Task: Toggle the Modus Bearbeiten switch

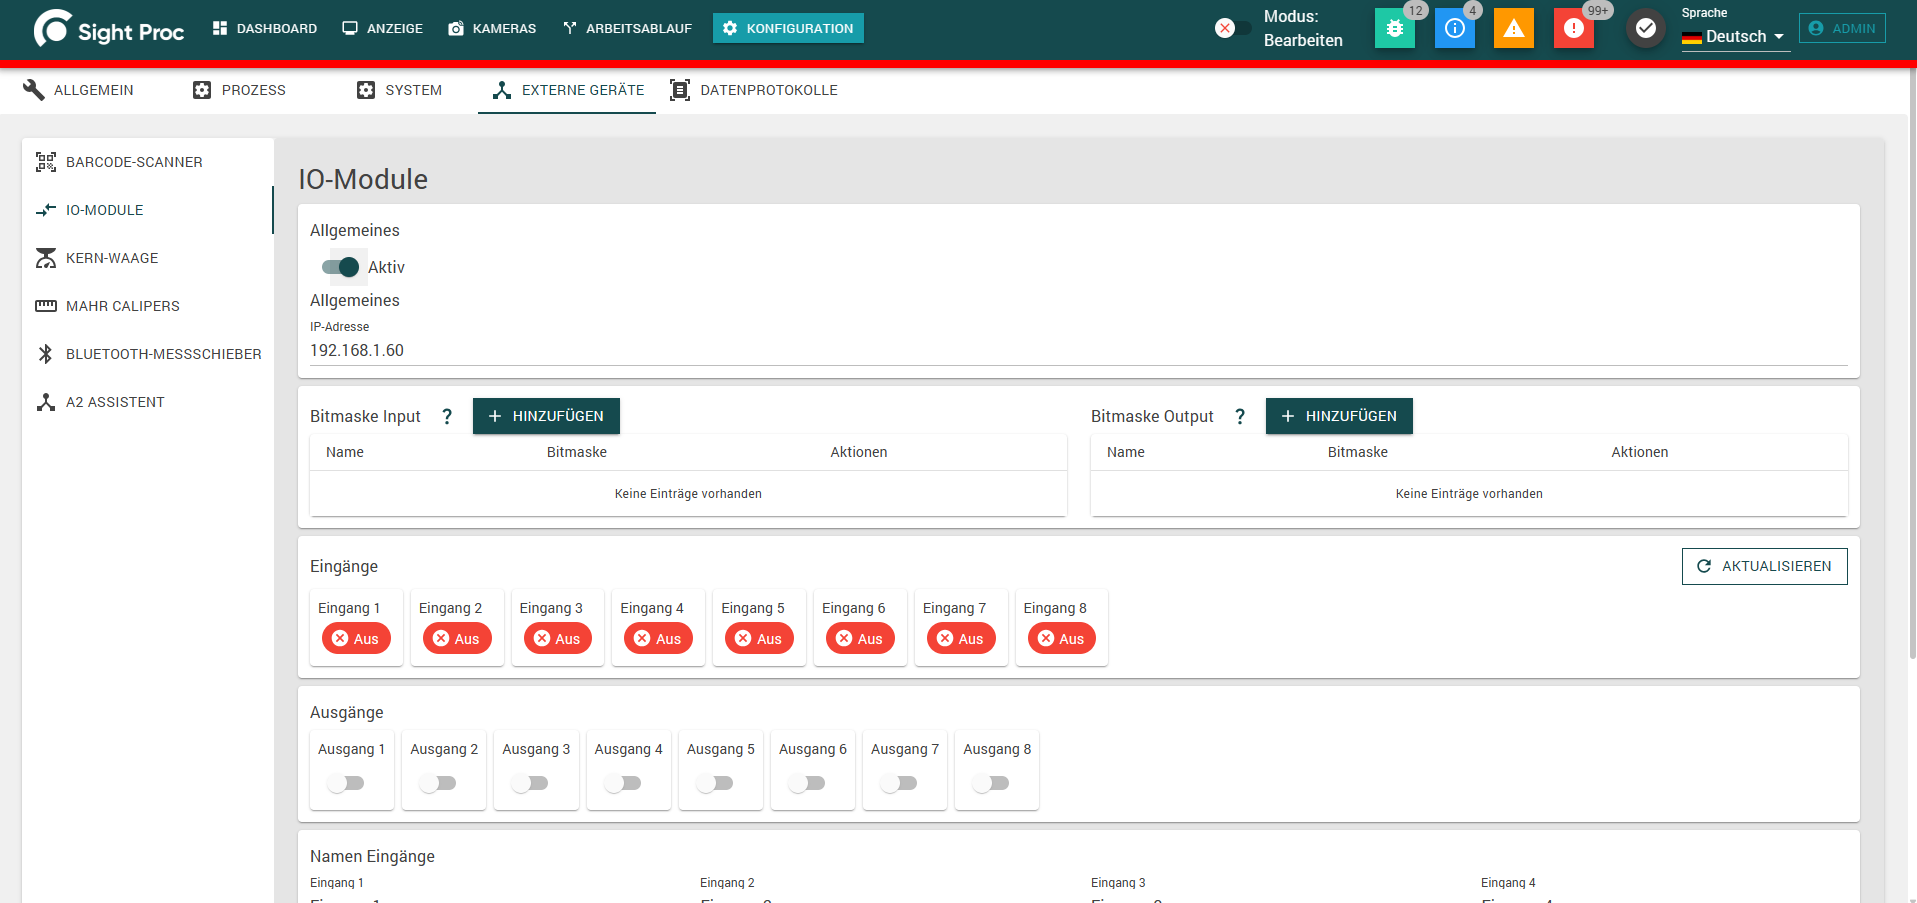Action: coord(1232,28)
